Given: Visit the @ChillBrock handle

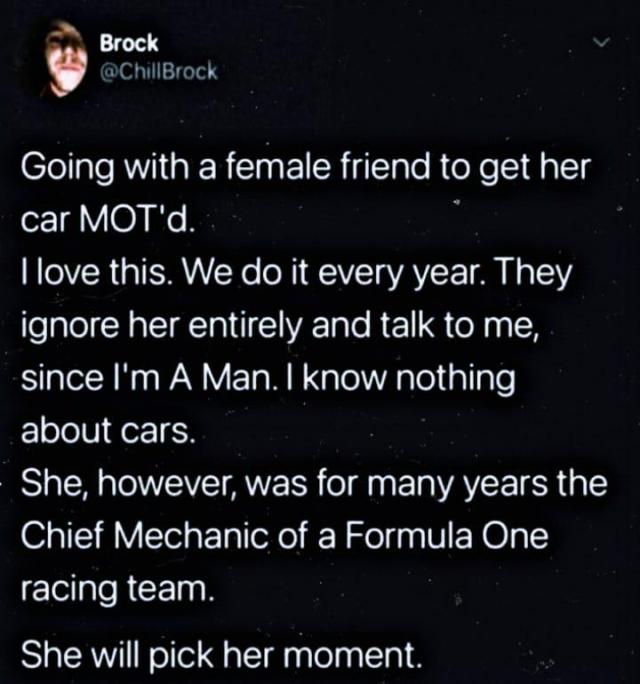Looking at the screenshot, I should (x=158, y=71).
